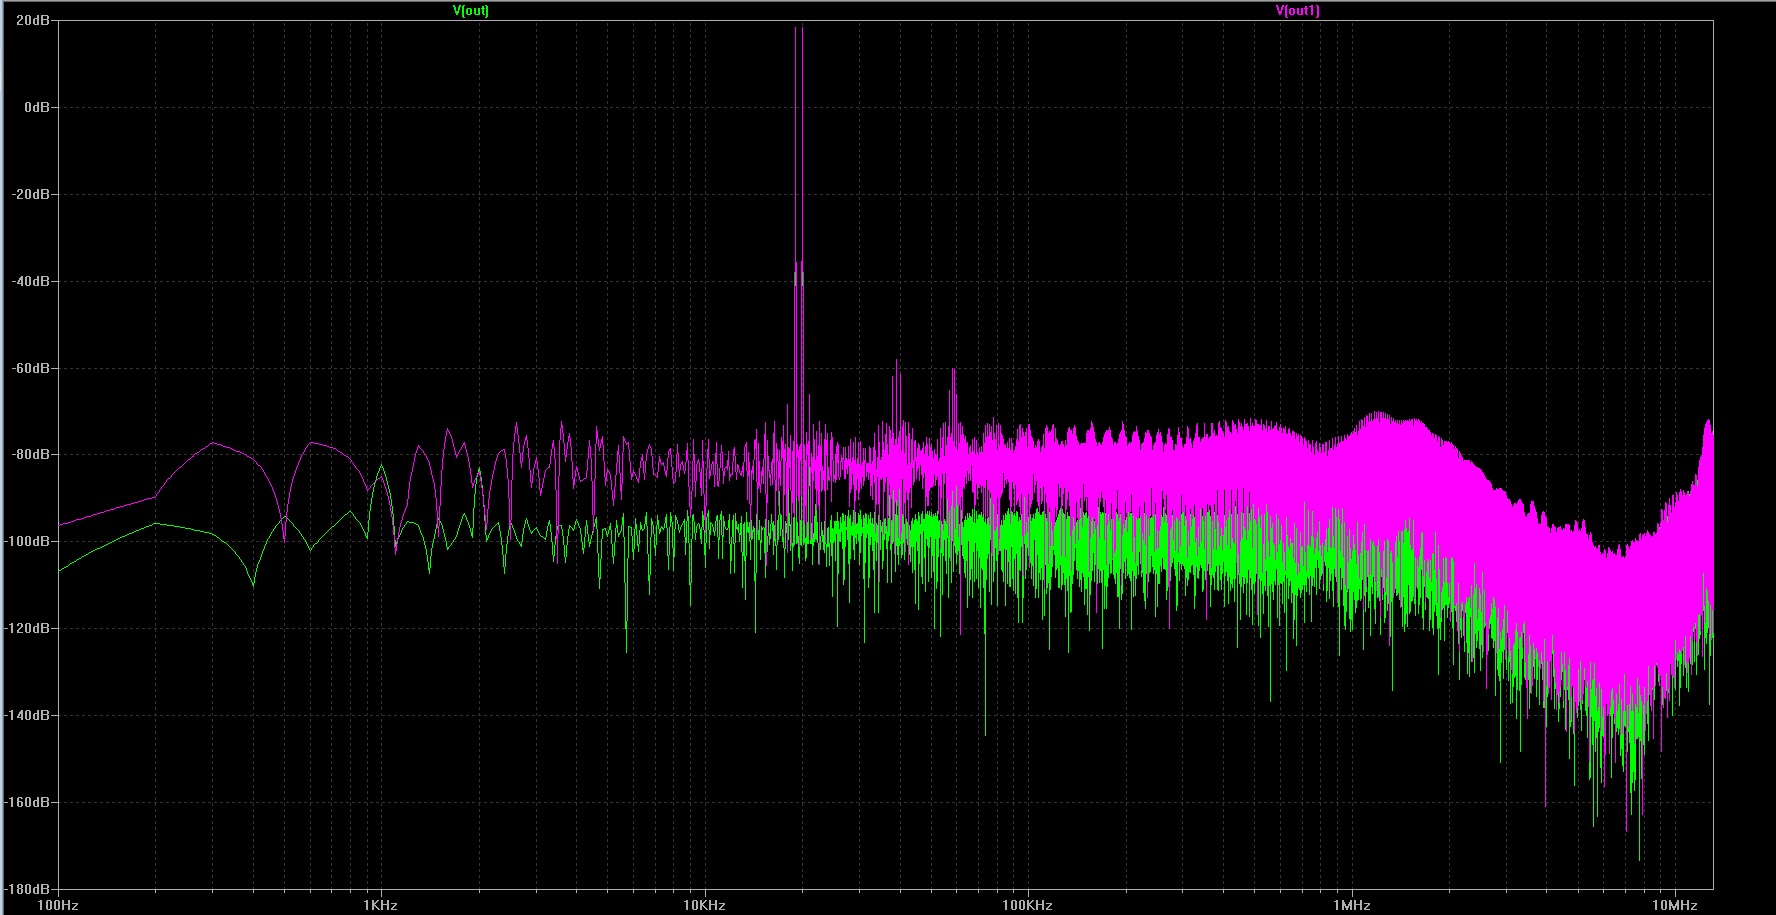Click the -160dB vertical axis label
The image size is (1776, 915).
click(27, 802)
